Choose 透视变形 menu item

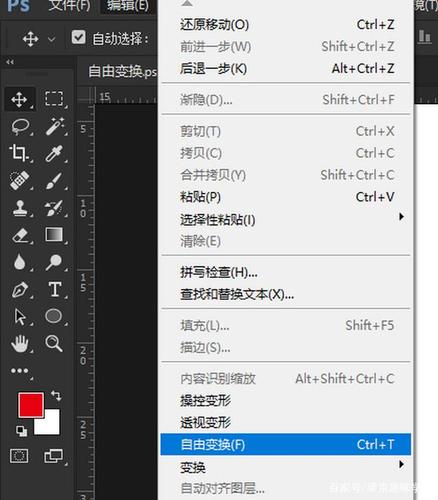tap(286, 423)
